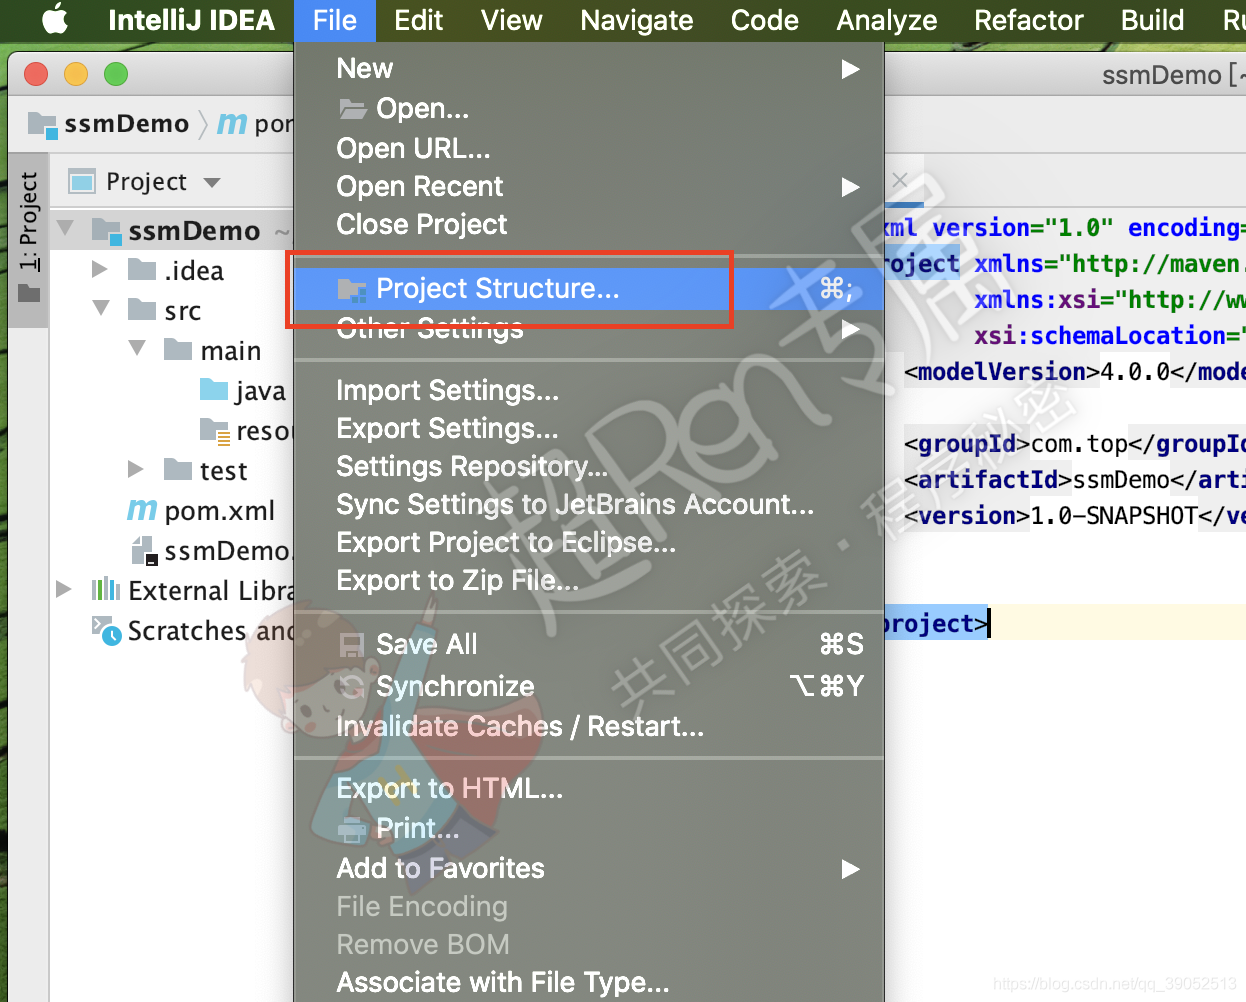Select Print... menu entry

[589, 828]
